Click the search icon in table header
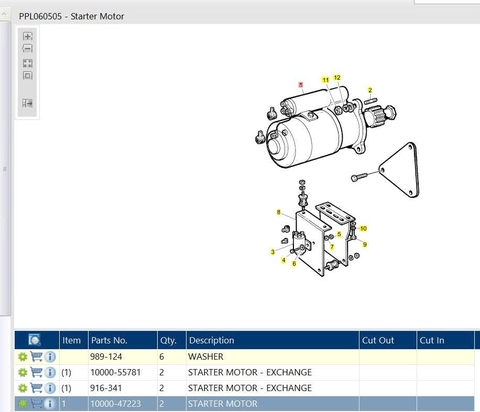 34,340
